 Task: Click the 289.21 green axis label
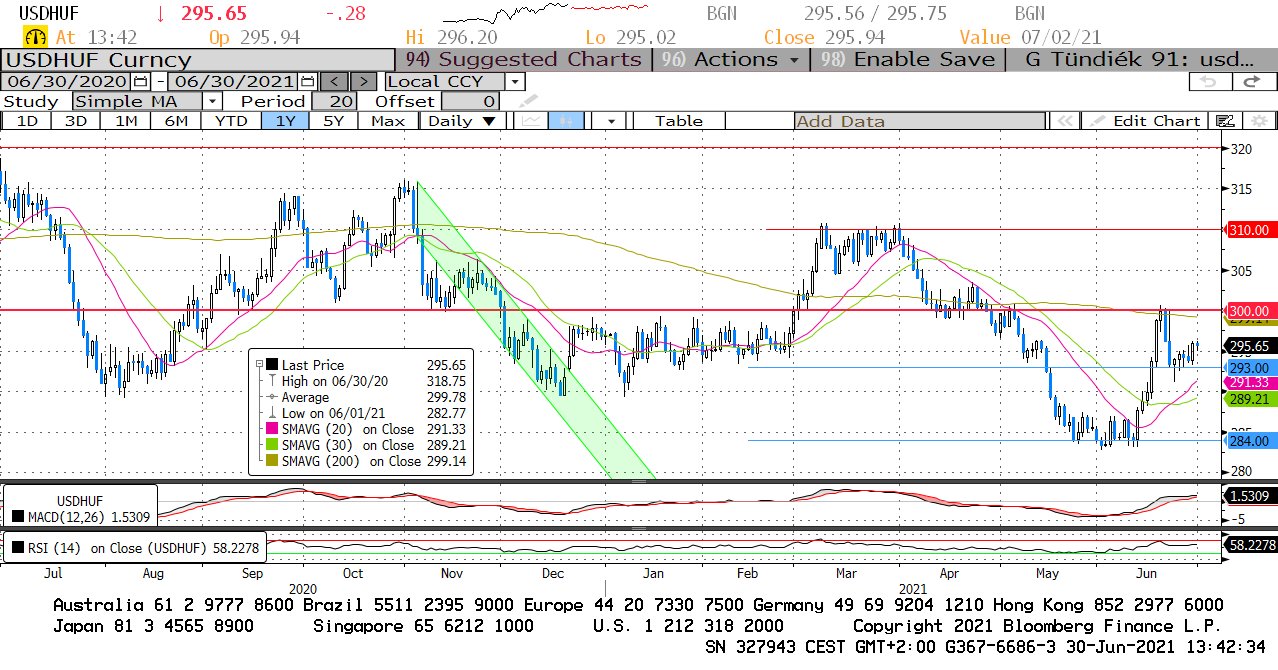1251,398
